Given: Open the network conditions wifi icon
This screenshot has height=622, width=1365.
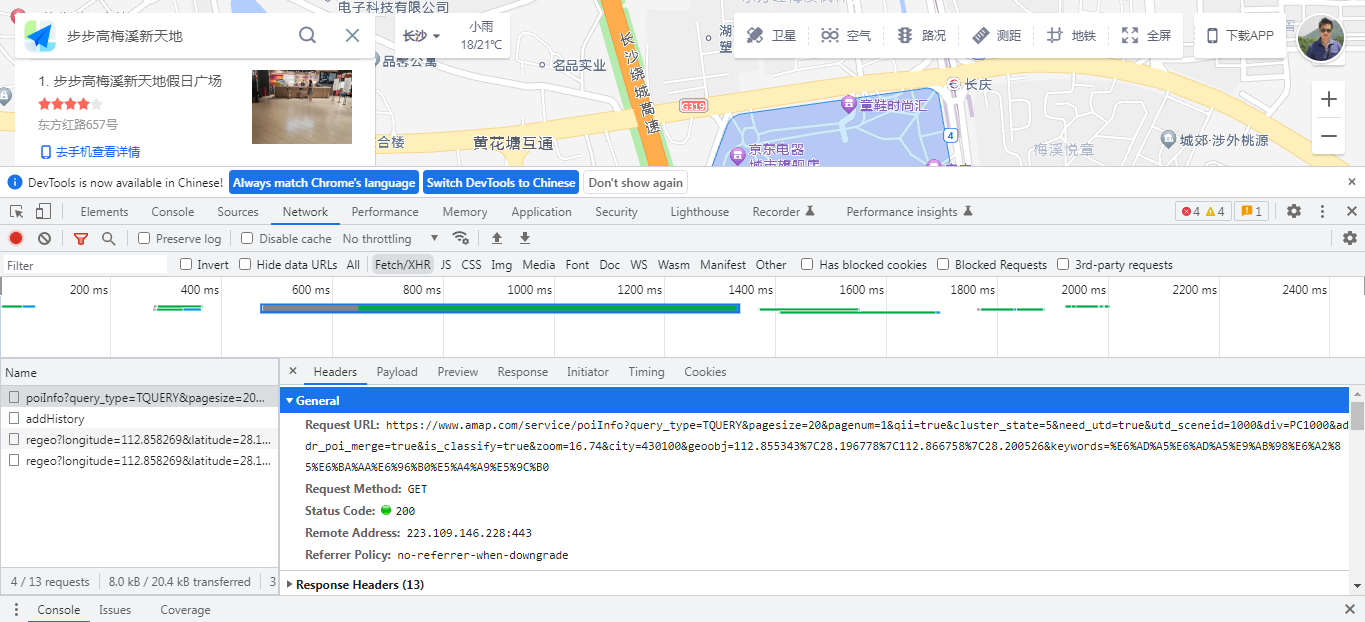Looking at the screenshot, I should 461,238.
